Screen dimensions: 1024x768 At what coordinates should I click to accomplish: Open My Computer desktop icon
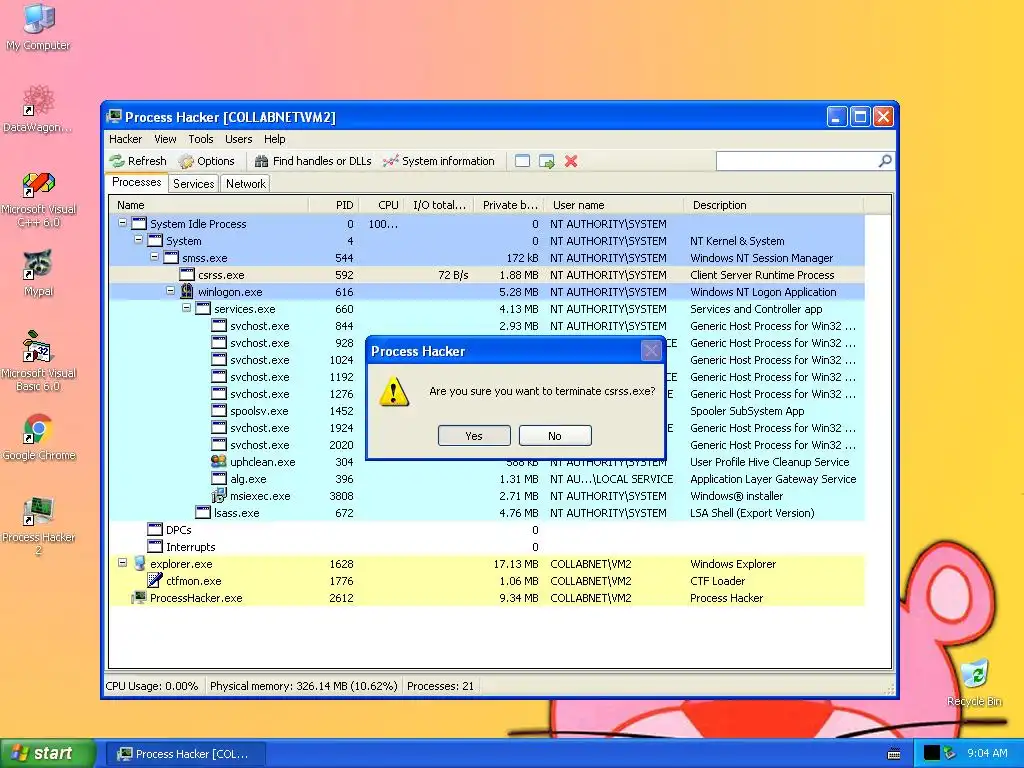point(39,26)
